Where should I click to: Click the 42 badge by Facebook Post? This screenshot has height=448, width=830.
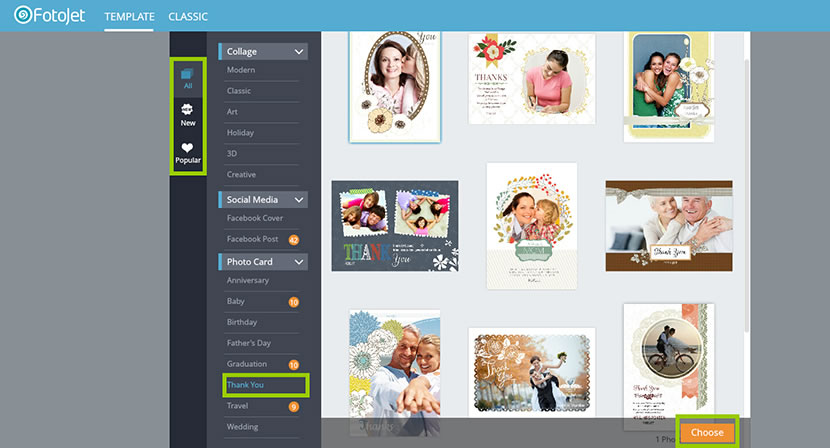pos(294,240)
